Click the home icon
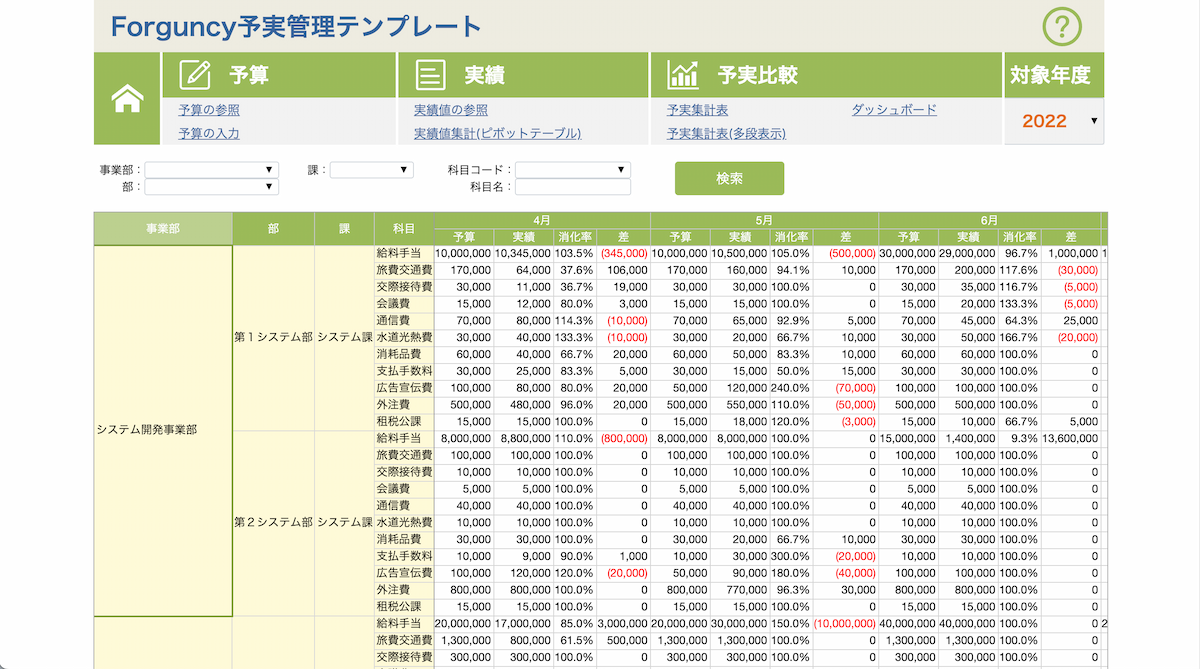The width and height of the screenshot is (1200, 669). (127, 98)
